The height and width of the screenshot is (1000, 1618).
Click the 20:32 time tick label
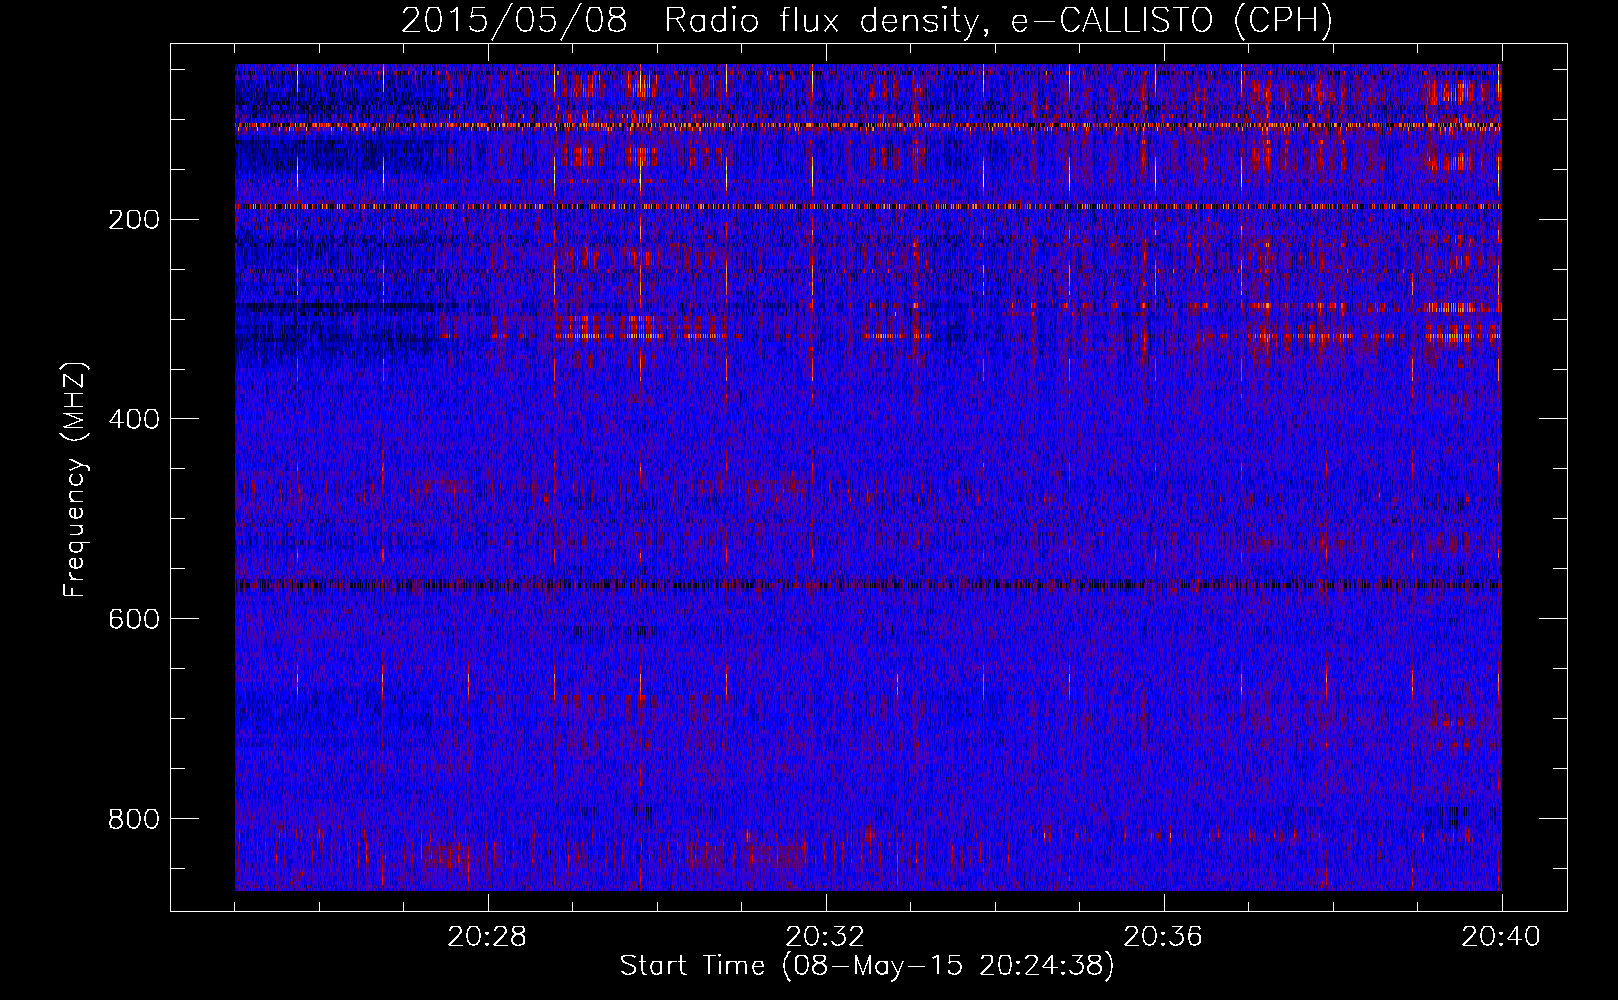point(825,936)
